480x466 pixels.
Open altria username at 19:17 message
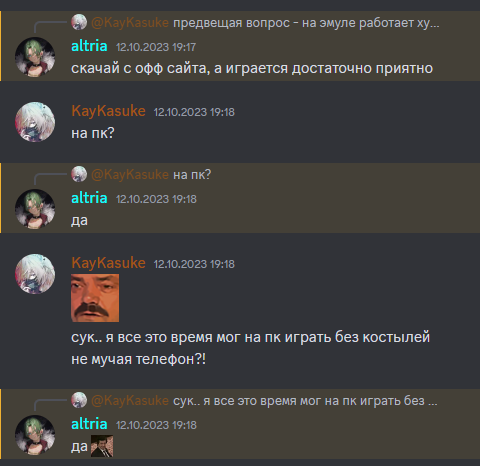[89, 46]
